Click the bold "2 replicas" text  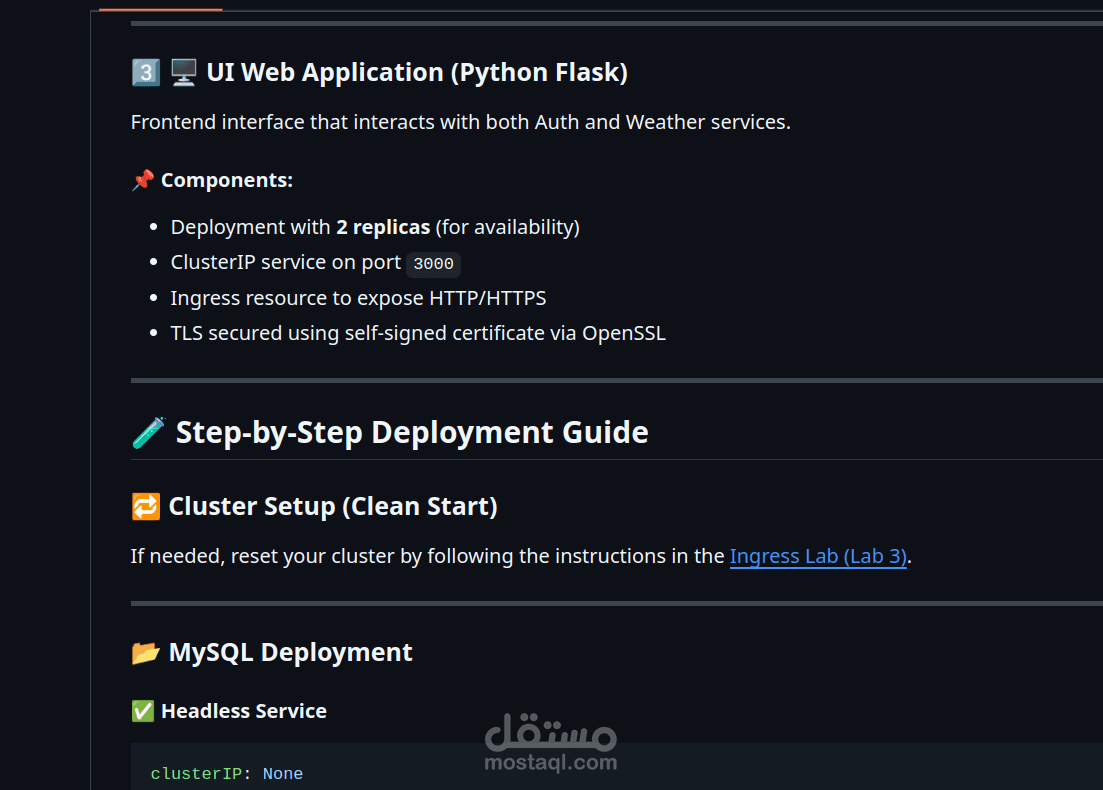383,227
